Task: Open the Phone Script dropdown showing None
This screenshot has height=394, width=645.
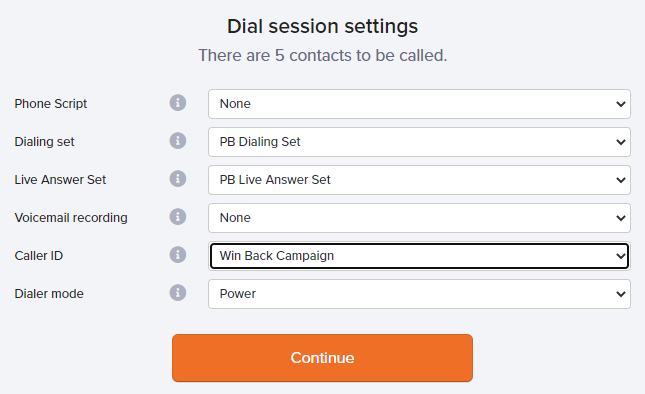Action: click(x=419, y=104)
